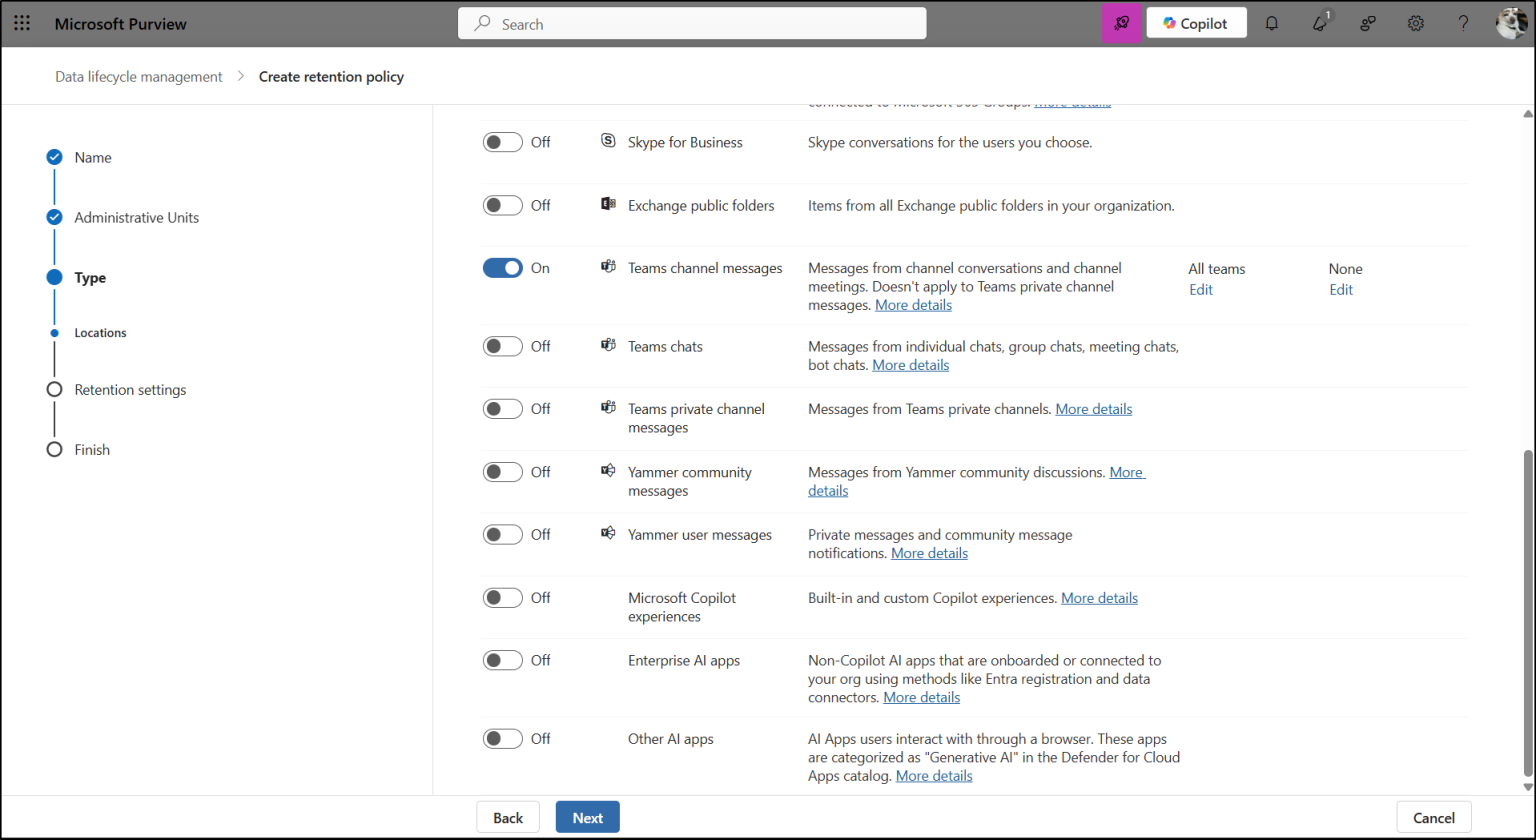Screen dimensions: 1536x840
Task: Open Purview settings via the gear
Action: pyautogui.click(x=1416, y=22)
